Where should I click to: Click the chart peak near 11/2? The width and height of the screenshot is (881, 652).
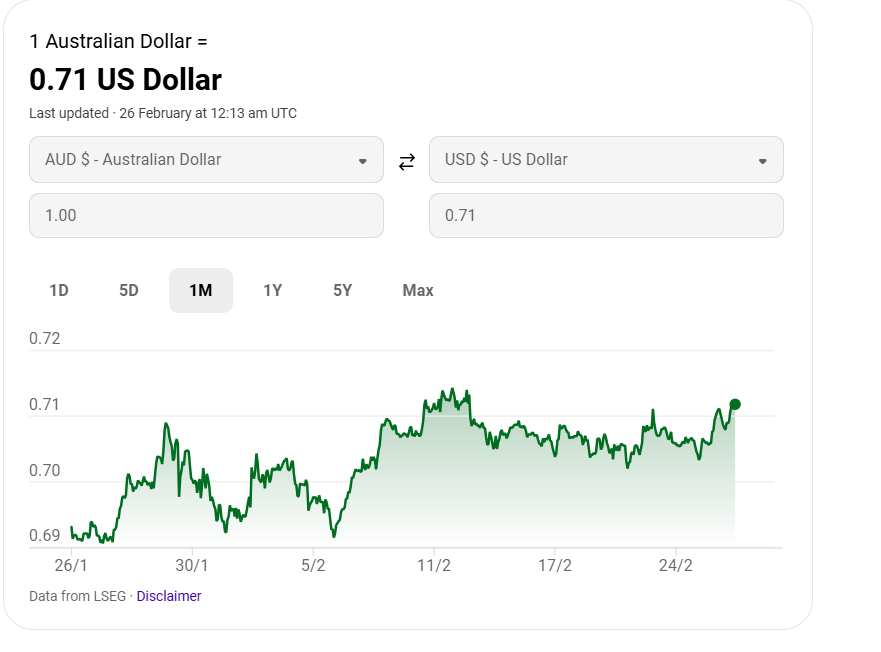pyautogui.click(x=453, y=390)
